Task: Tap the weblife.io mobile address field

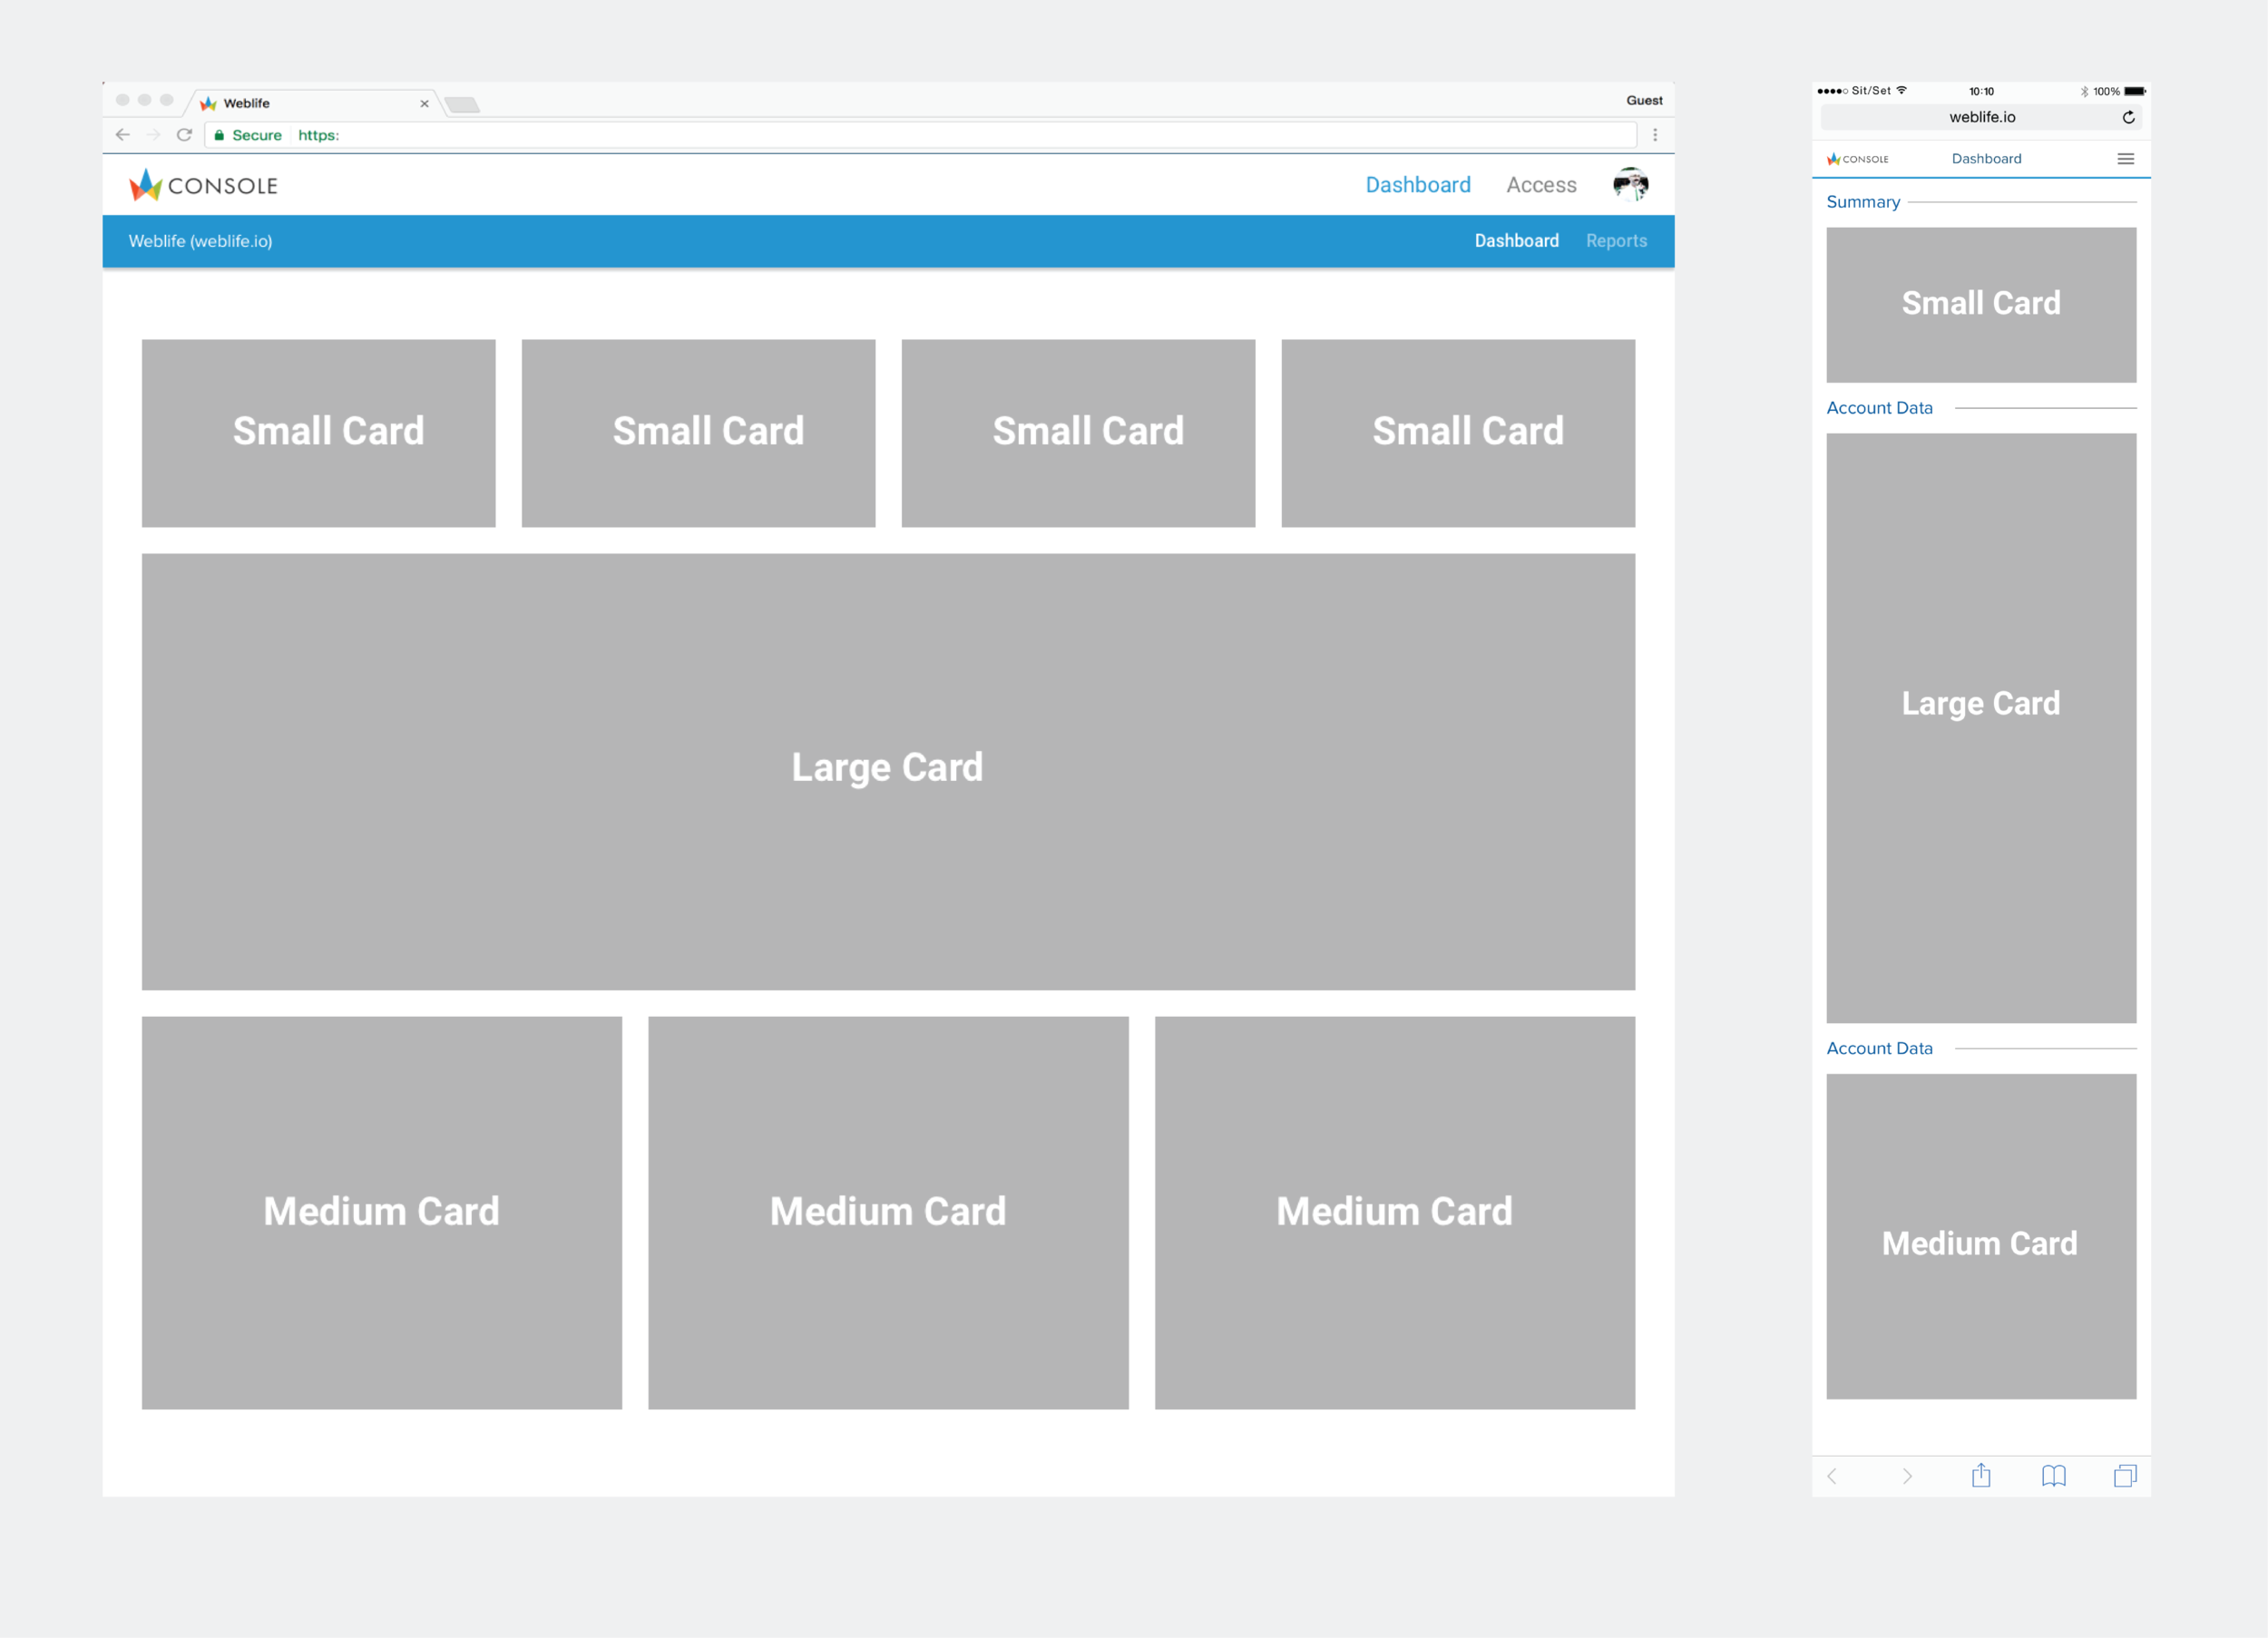Action: (1981, 118)
